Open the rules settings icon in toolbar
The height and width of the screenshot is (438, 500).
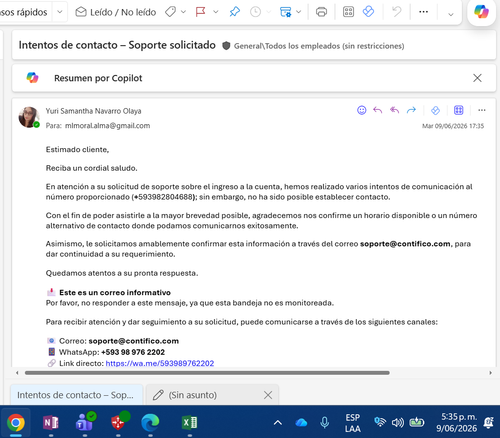pyautogui.click(x=285, y=12)
